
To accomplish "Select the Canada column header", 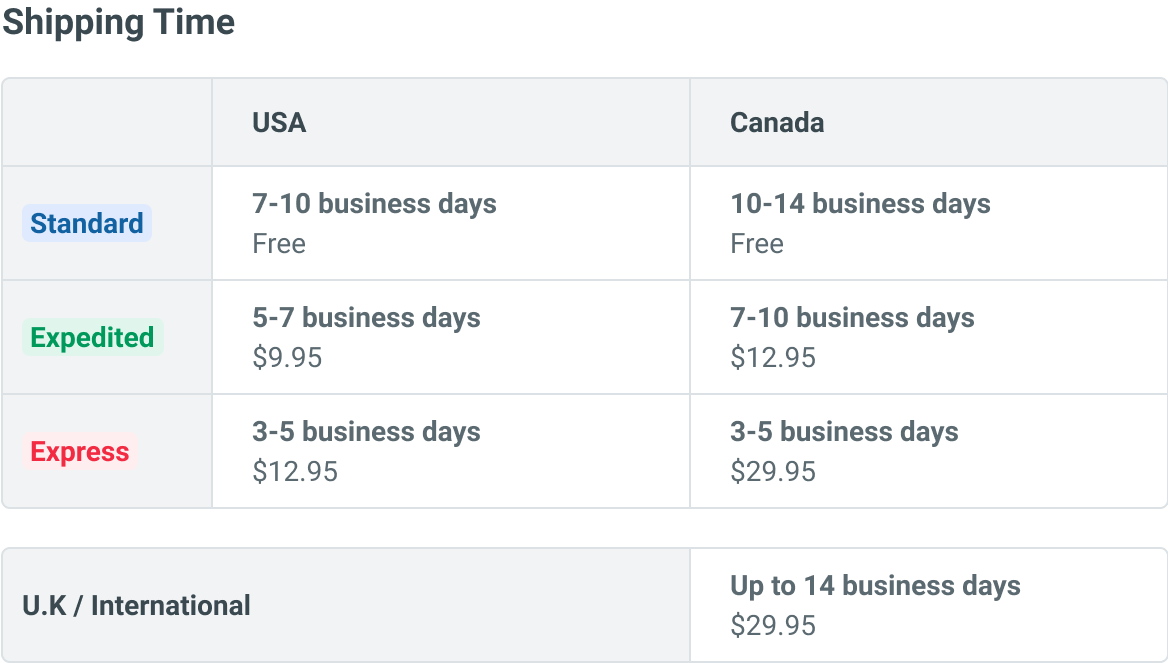I will (x=777, y=122).
